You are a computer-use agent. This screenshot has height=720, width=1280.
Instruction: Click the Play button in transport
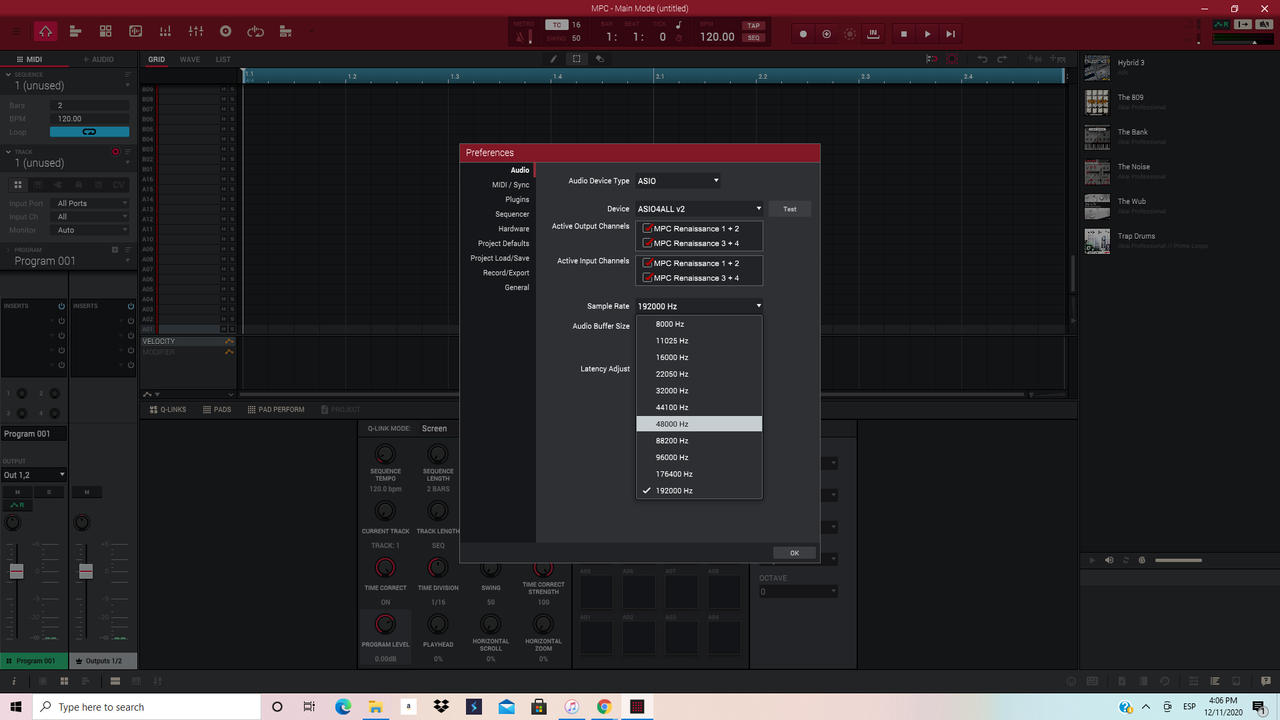coord(928,34)
